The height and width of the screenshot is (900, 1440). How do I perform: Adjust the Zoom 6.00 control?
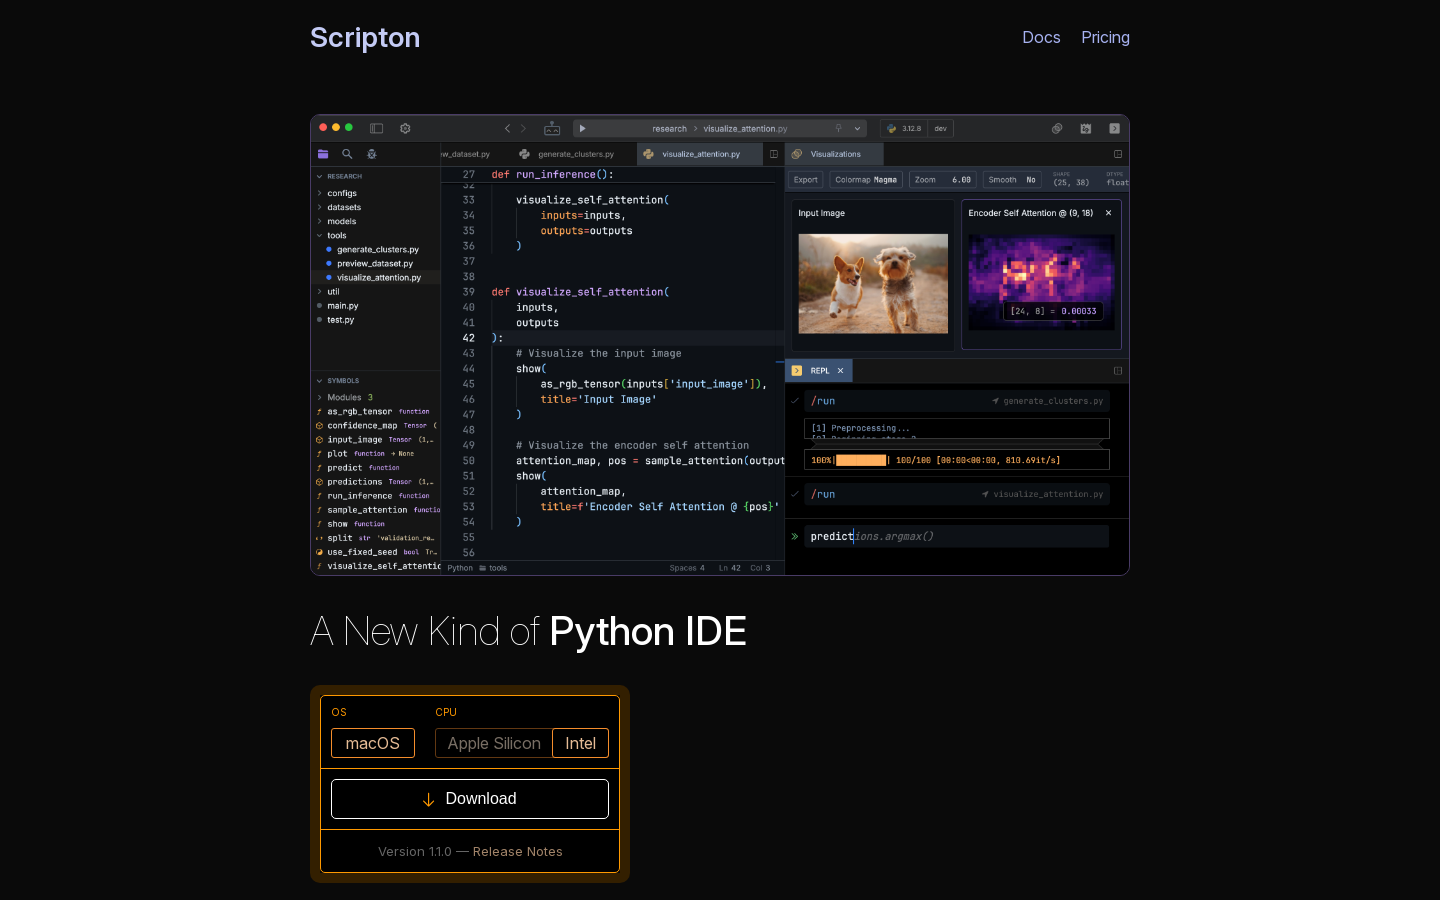point(943,180)
